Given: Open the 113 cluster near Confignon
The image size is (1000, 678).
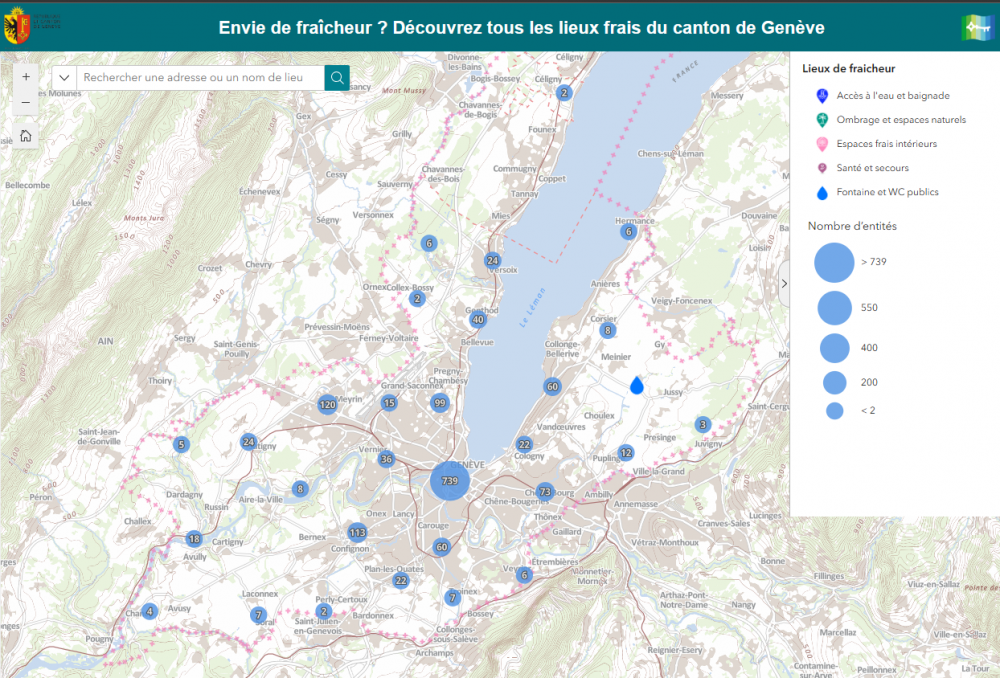Looking at the screenshot, I should point(357,533).
